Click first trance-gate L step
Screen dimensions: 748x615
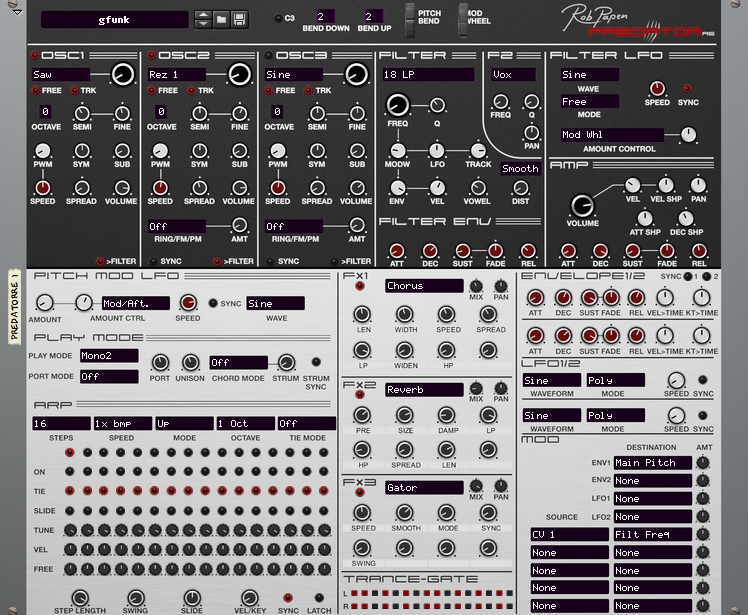[354, 594]
